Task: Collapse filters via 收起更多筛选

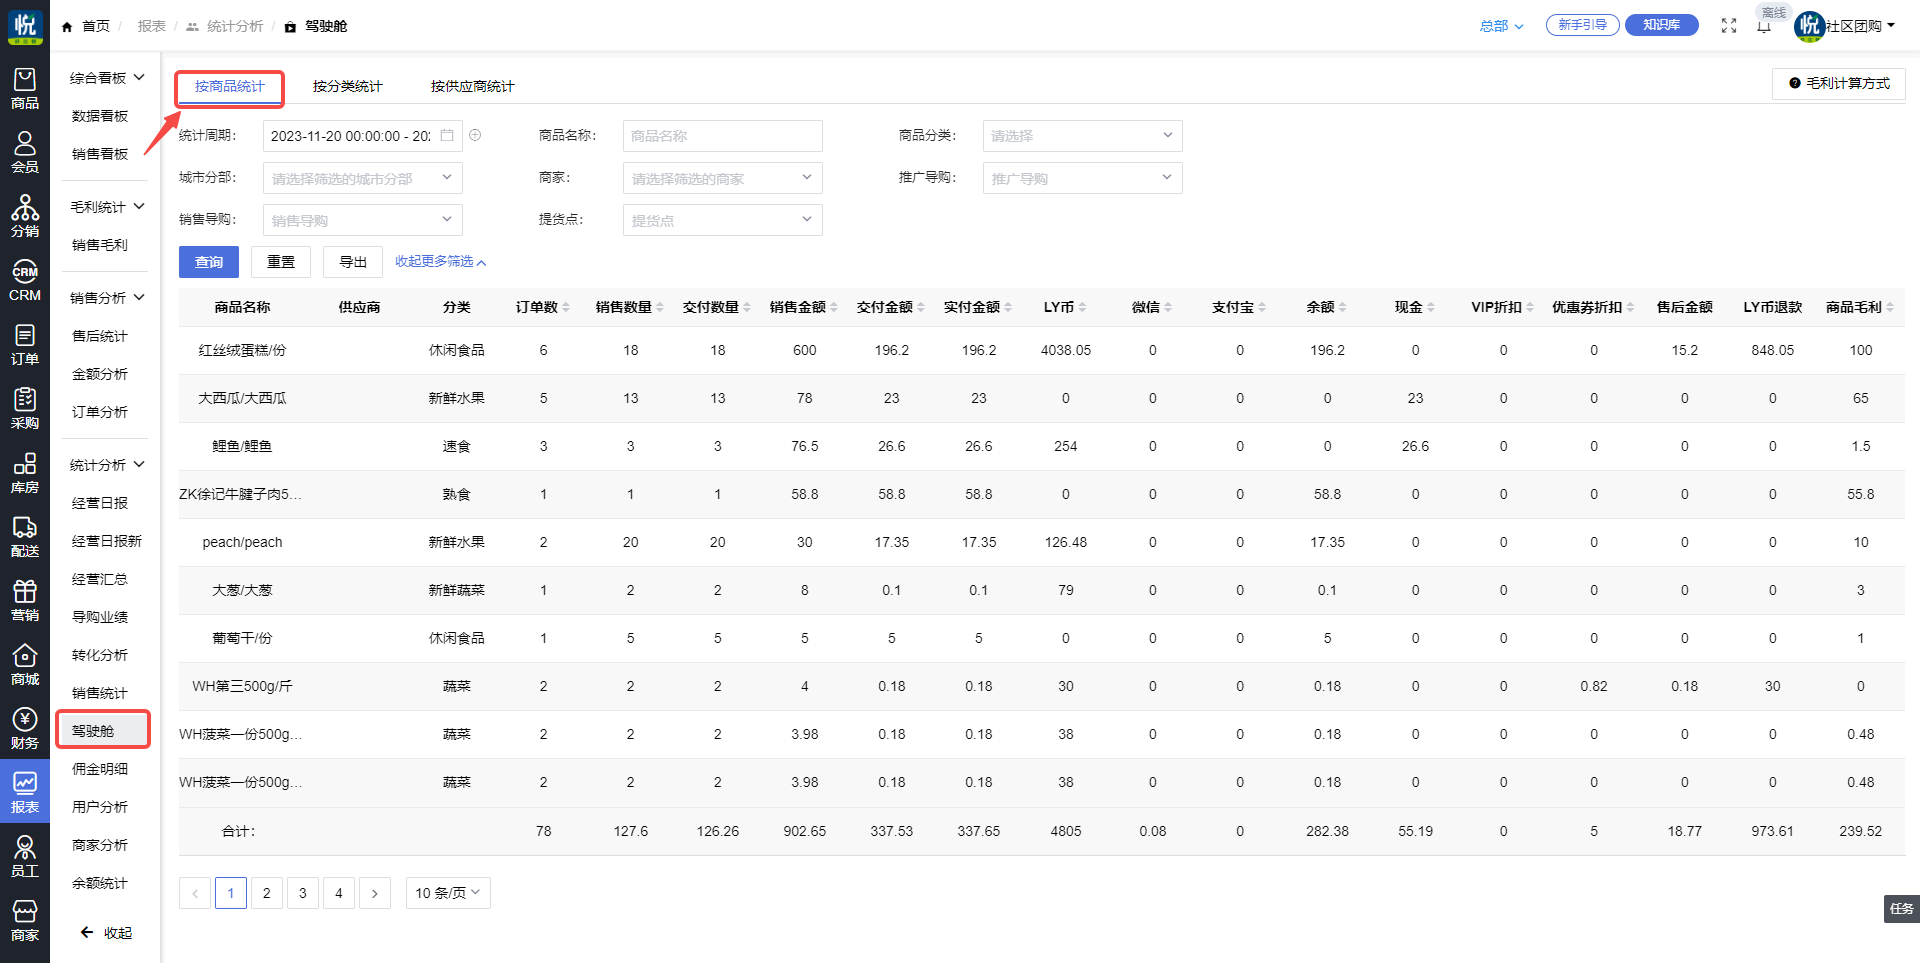Action: click(x=441, y=262)
